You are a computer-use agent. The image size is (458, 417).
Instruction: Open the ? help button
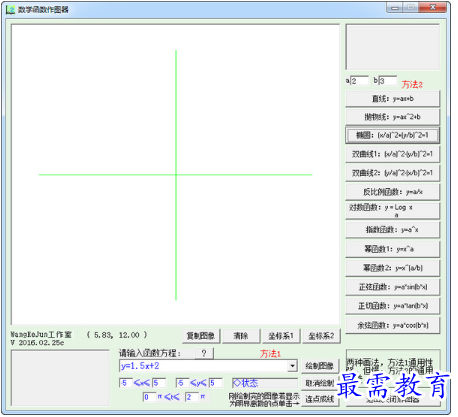point(204,353)
